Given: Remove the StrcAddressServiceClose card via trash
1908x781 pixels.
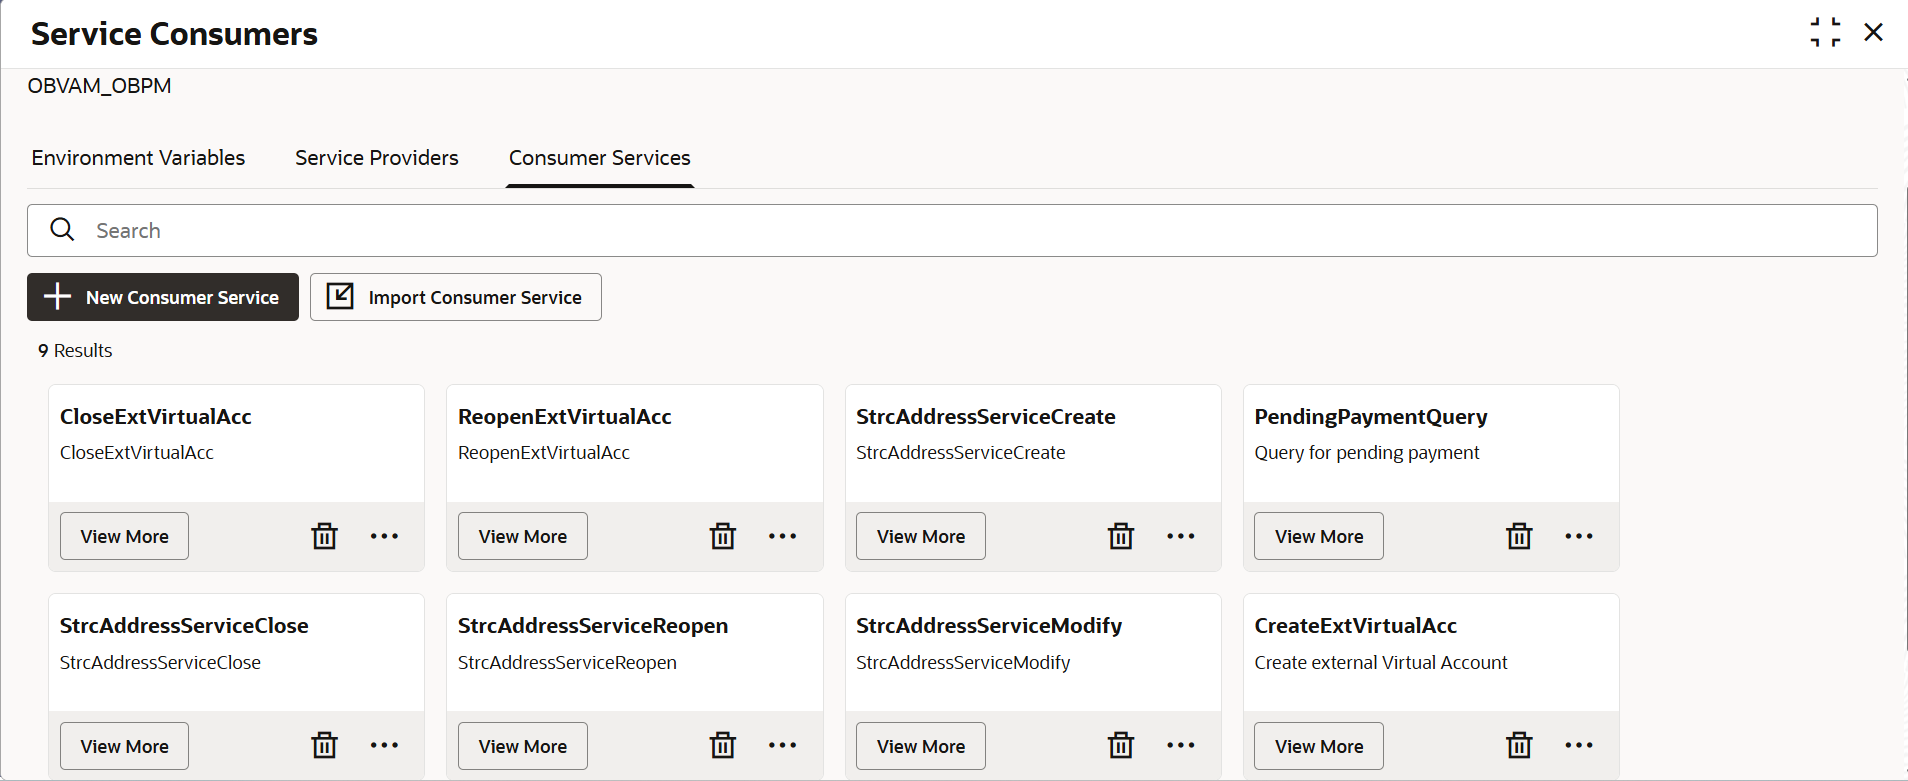Looking at the screenshot, I should click(x=324, y=745).
